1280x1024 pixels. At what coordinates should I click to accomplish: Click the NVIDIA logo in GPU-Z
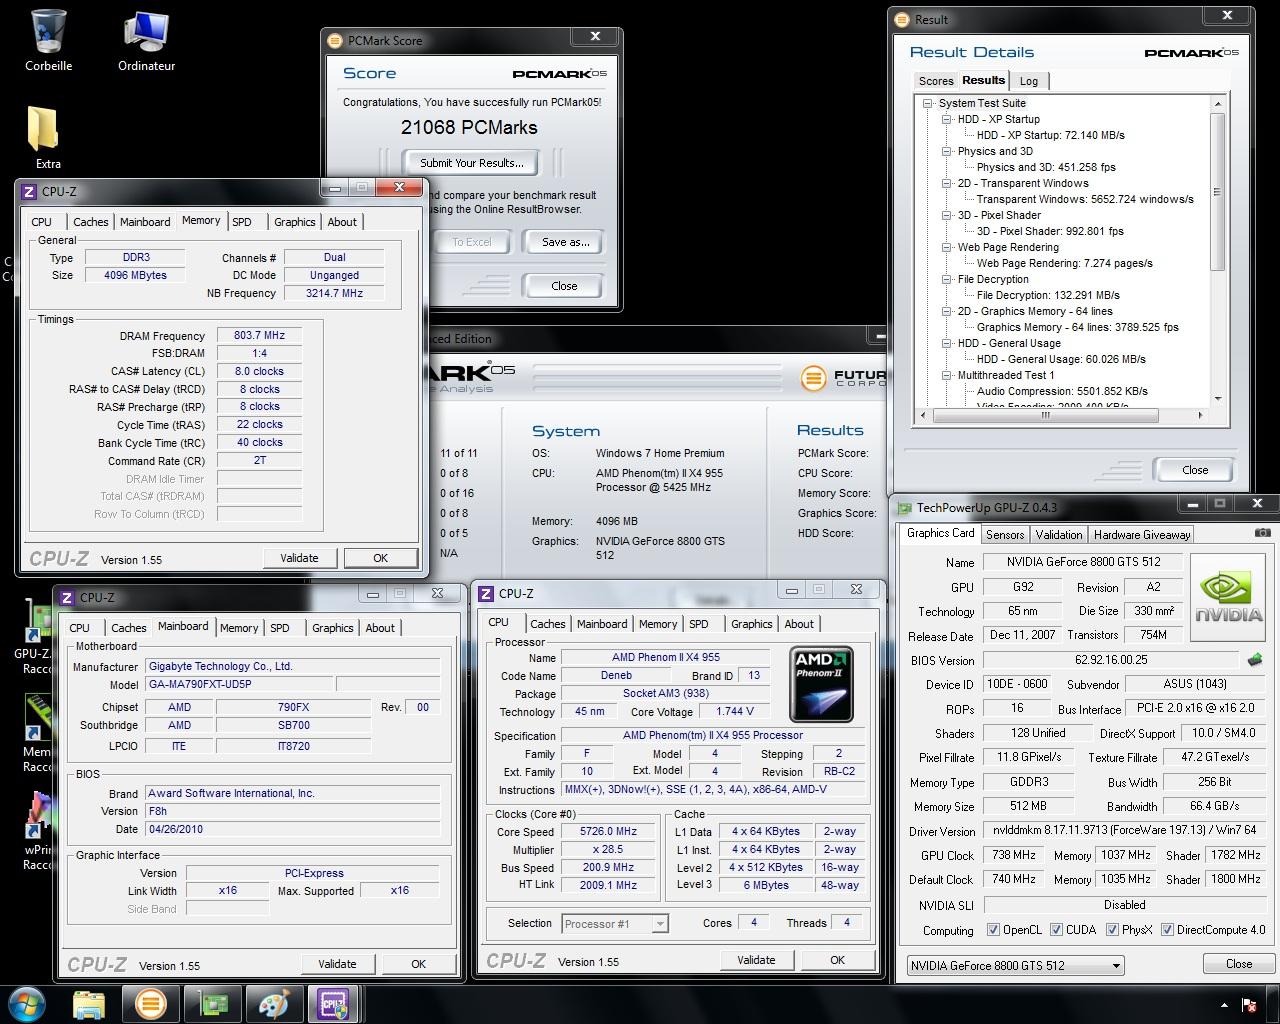[1228, 598]
